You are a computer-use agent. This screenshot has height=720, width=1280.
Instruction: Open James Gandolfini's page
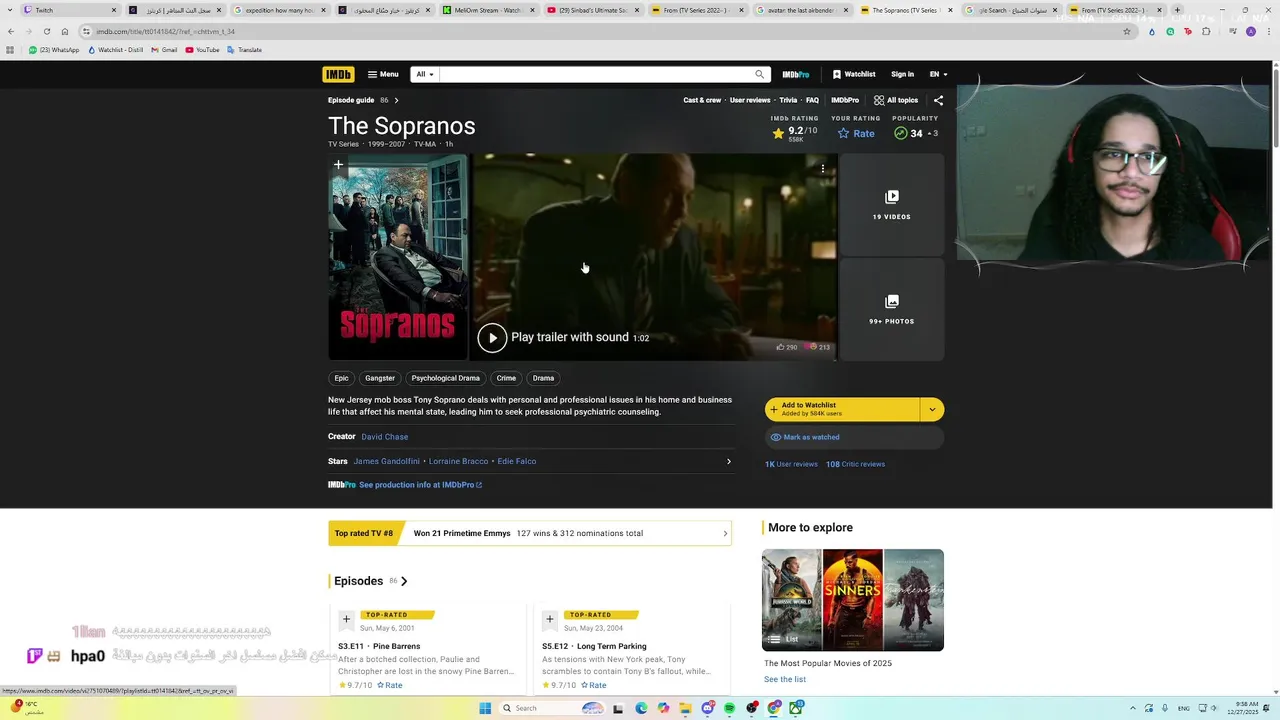[387, 461]
